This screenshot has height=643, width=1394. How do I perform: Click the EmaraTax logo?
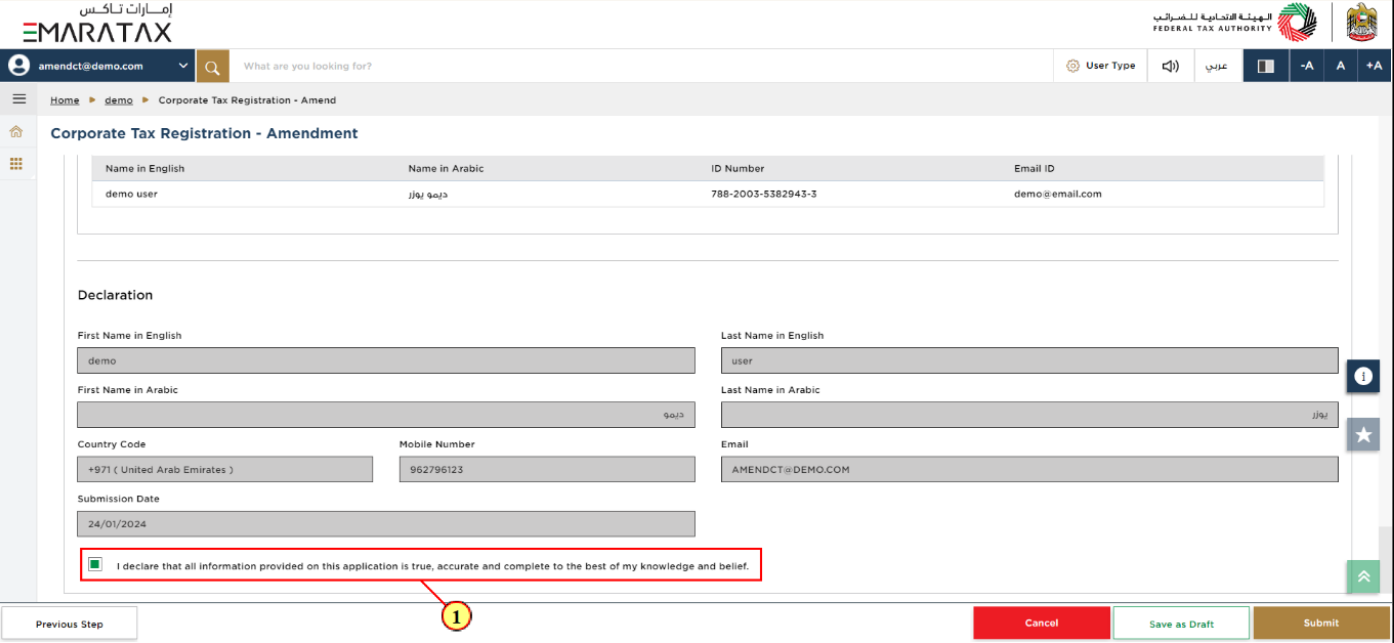pos(97,23)
